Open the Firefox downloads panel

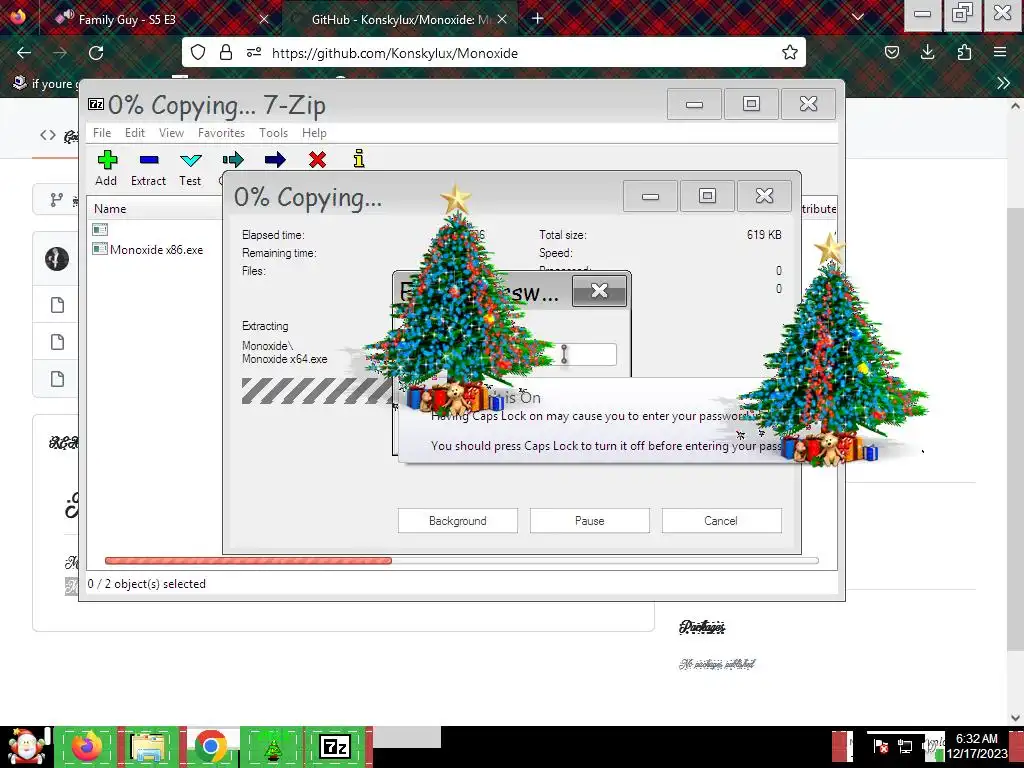[x=927, y=52]
